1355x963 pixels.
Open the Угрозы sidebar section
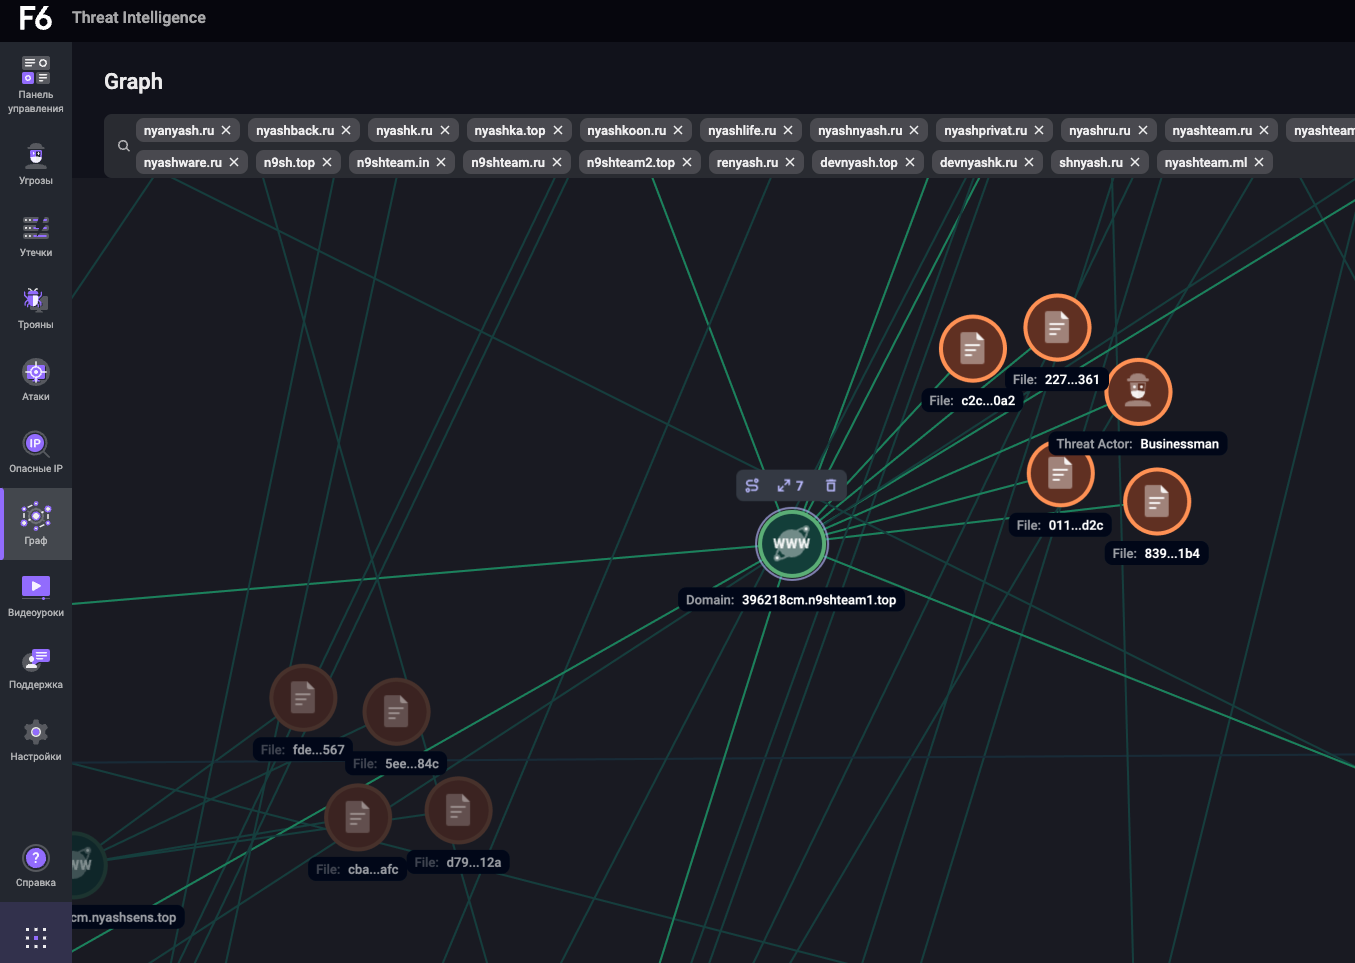tap(36, 164)
